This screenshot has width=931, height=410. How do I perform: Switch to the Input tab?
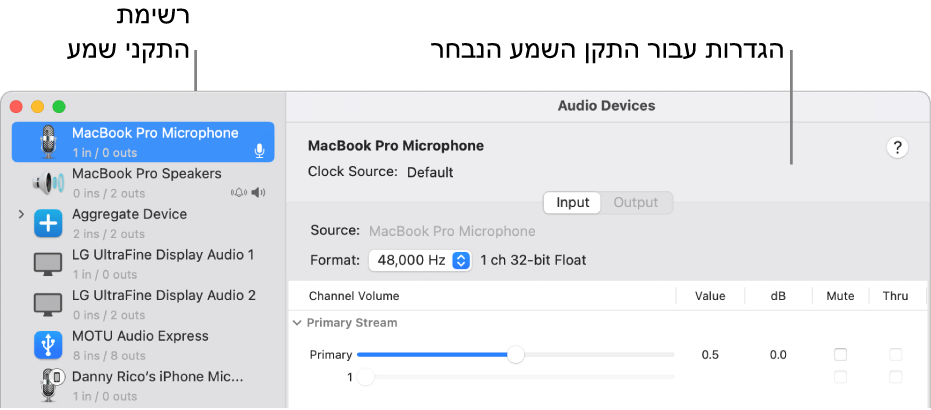[572, 202]
